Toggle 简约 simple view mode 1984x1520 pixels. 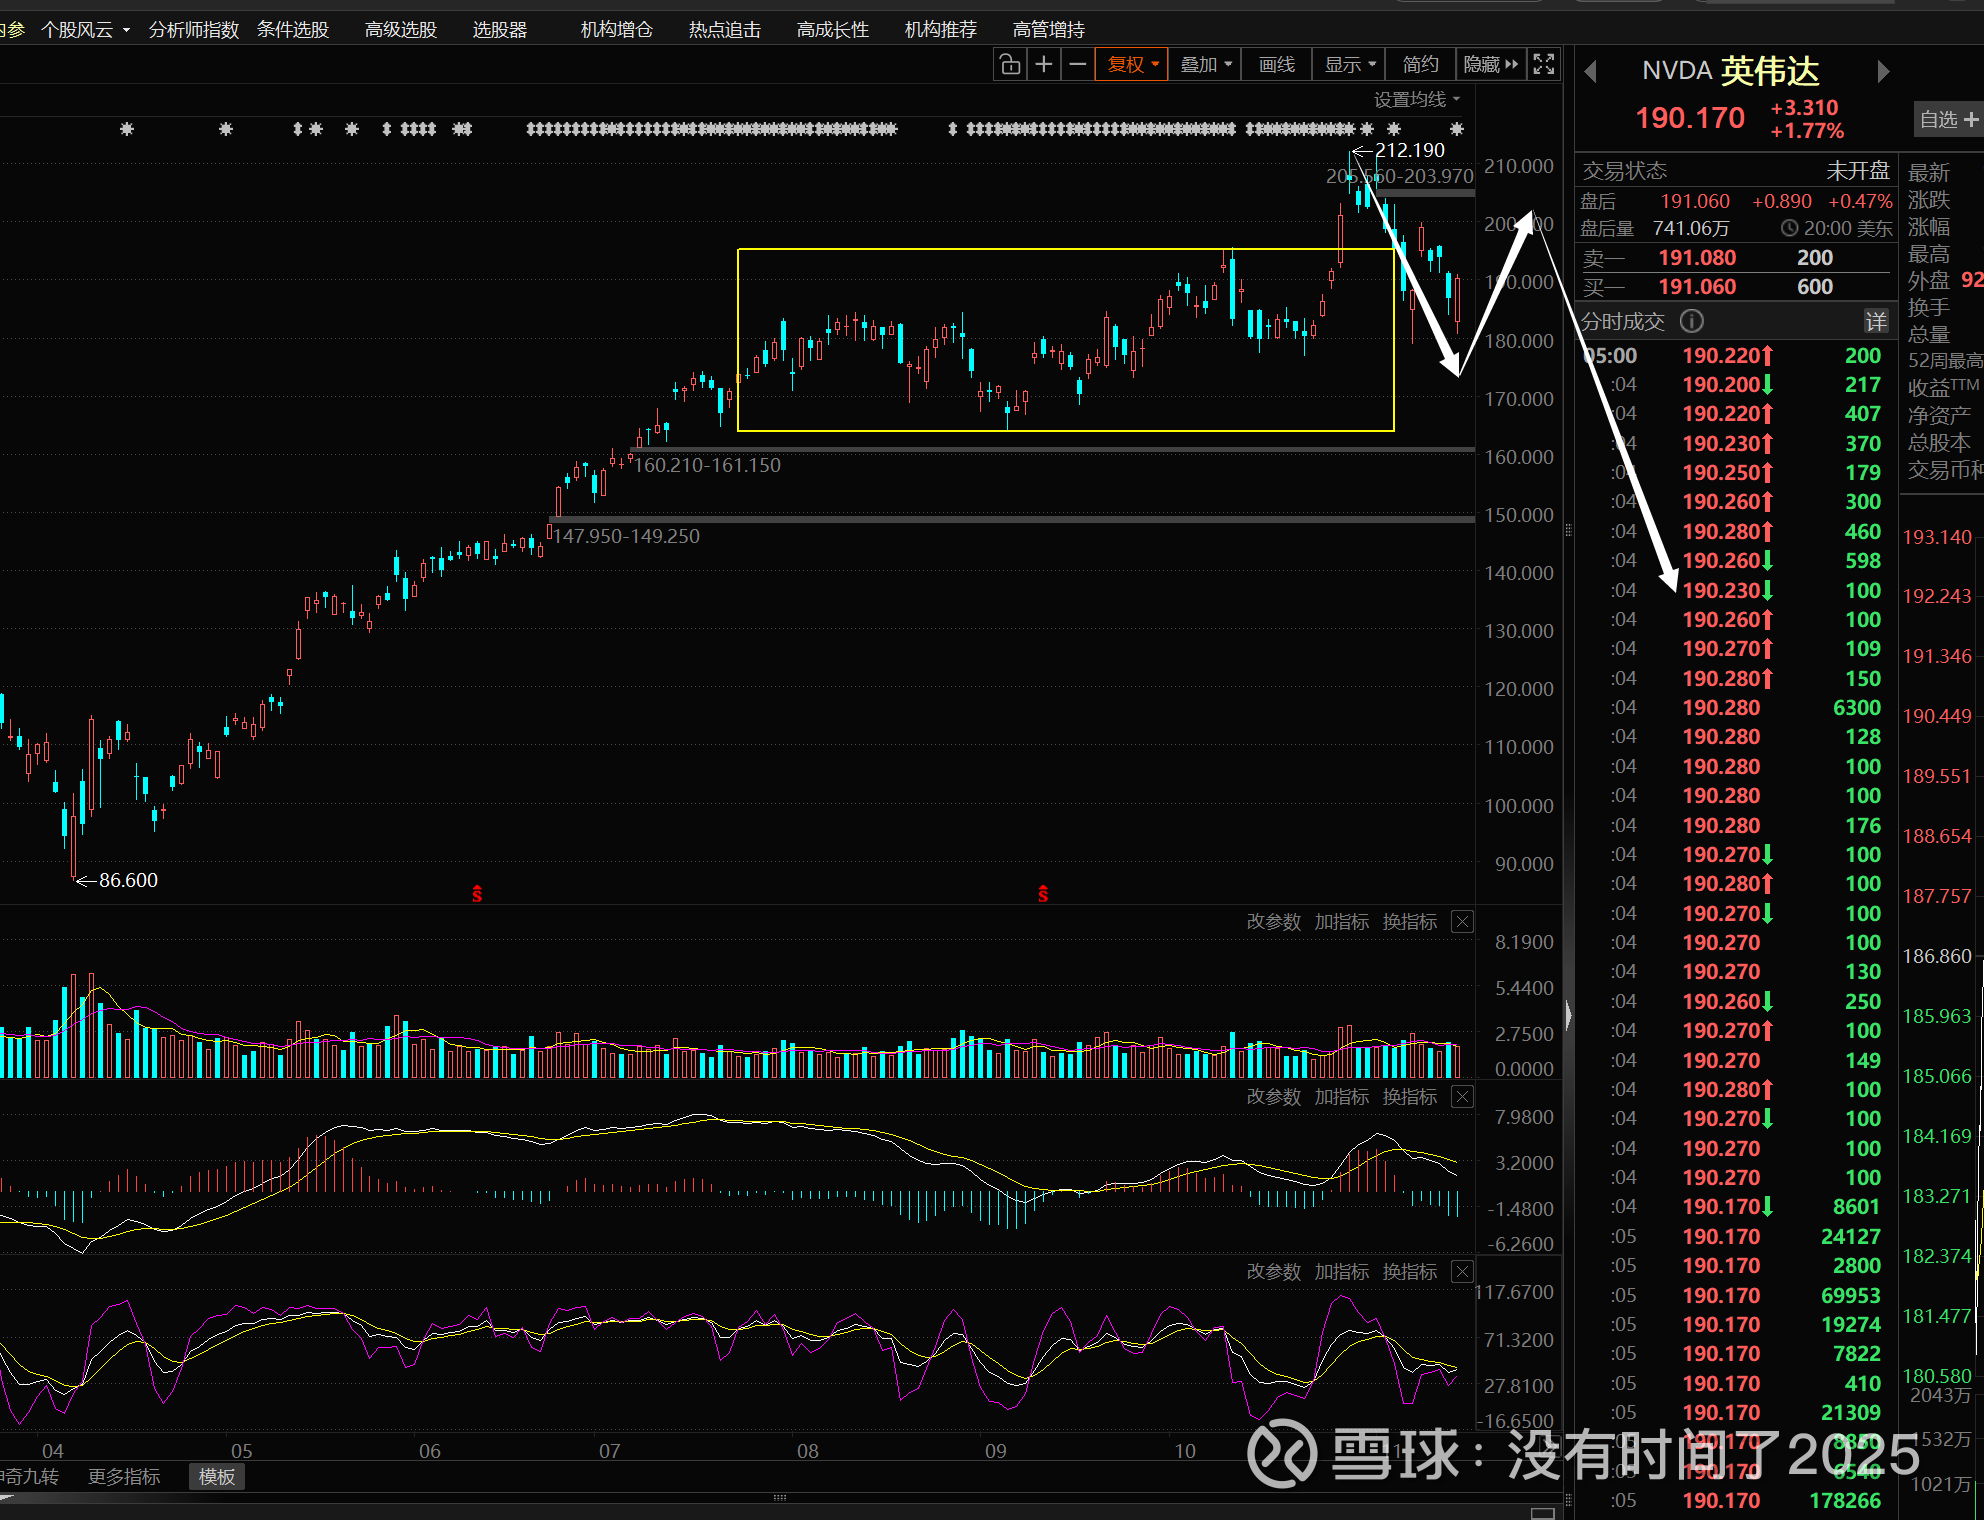click(1420, 65)
